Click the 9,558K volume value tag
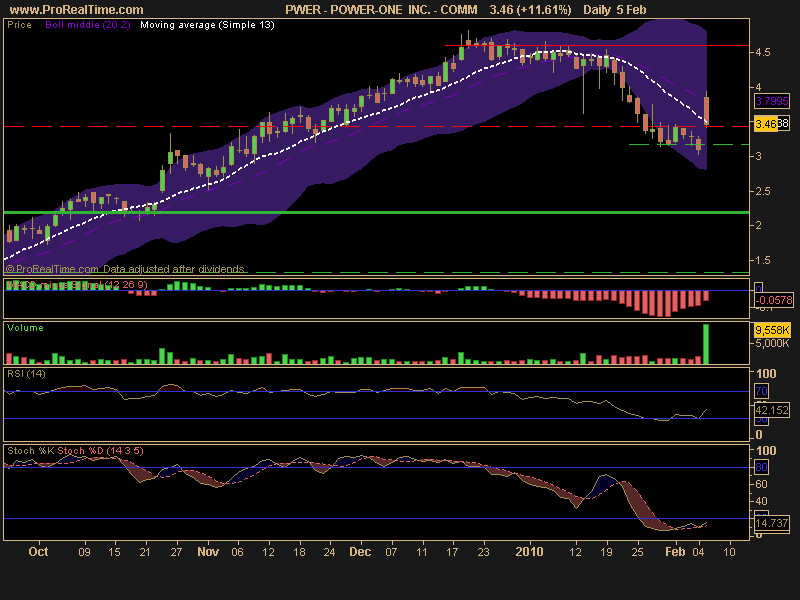 (x=772, y=330)
